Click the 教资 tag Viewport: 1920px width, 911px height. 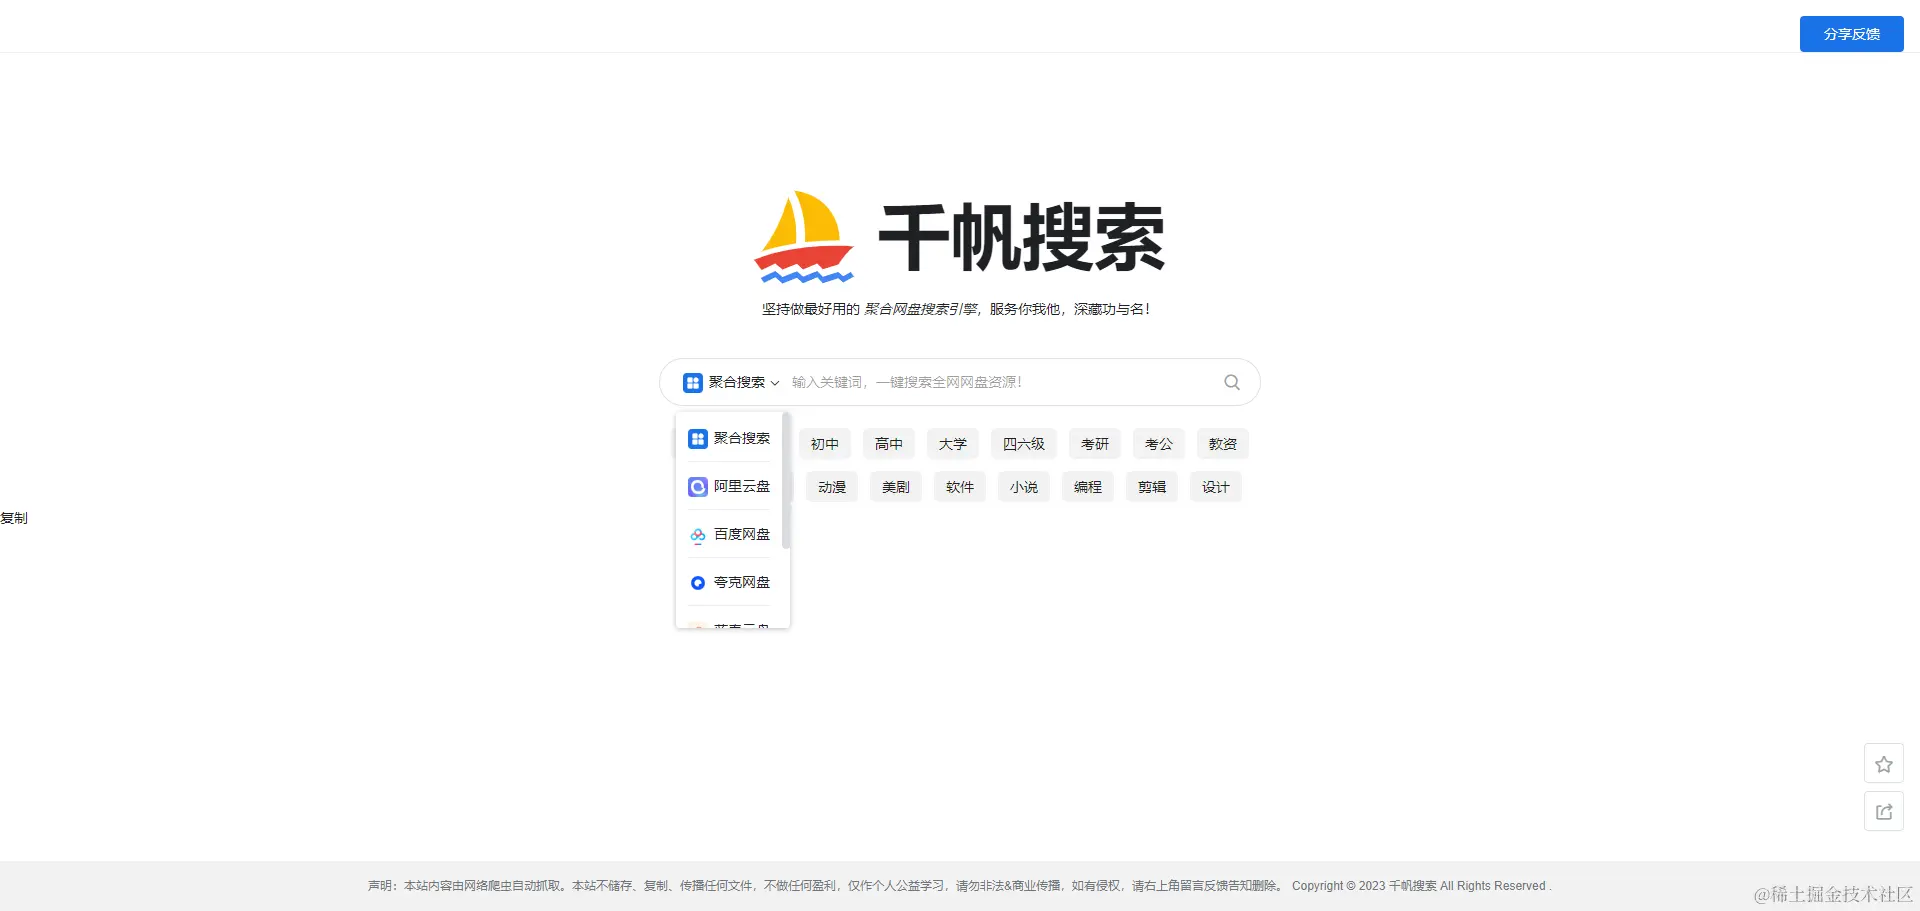[1223, 444]
